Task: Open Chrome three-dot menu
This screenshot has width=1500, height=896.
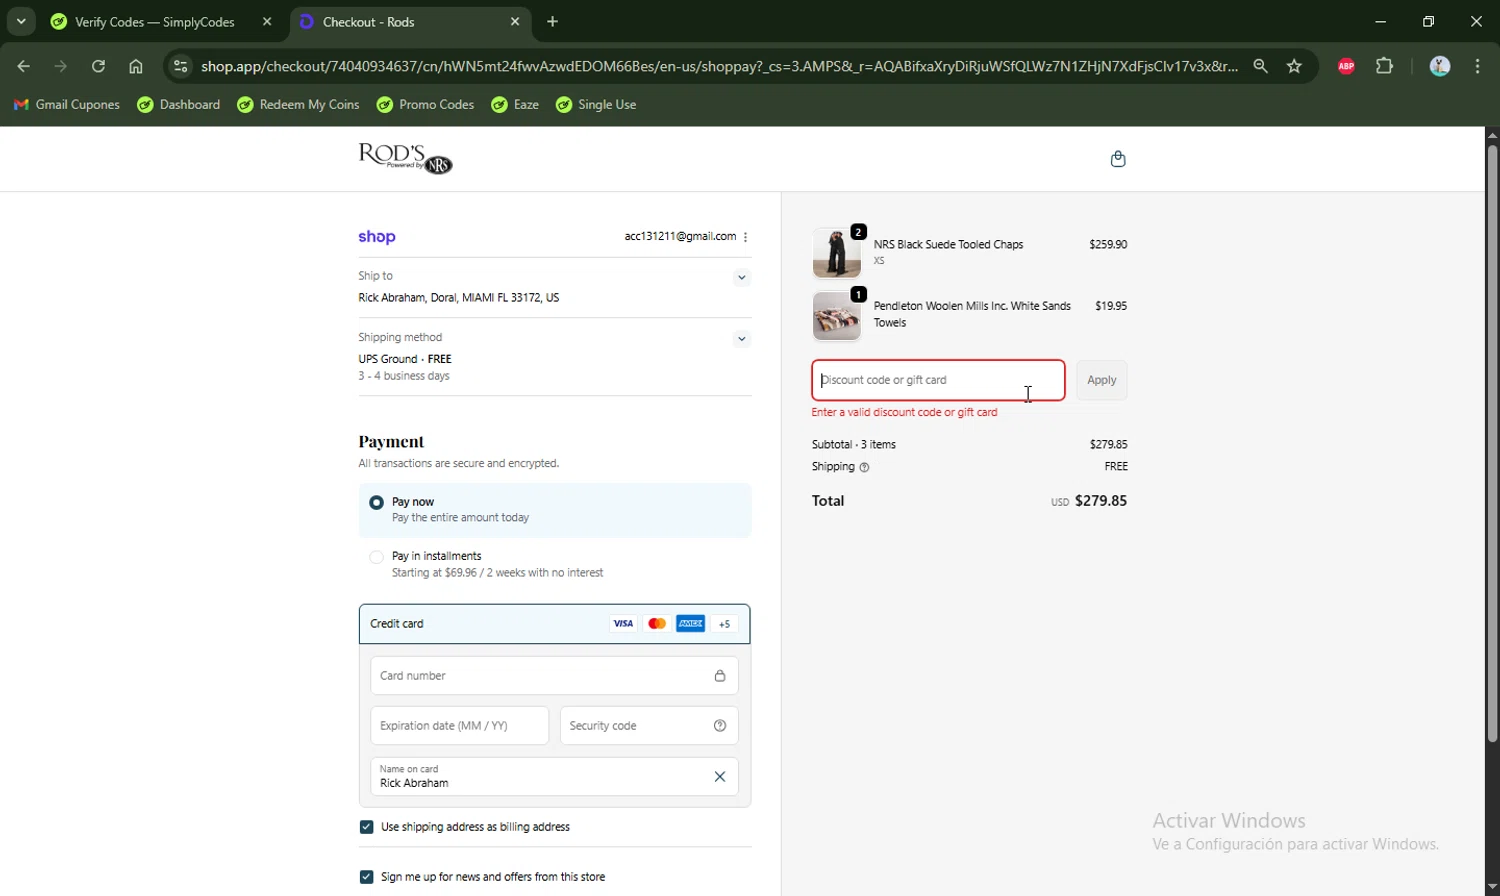Action: click(1478, 67)
